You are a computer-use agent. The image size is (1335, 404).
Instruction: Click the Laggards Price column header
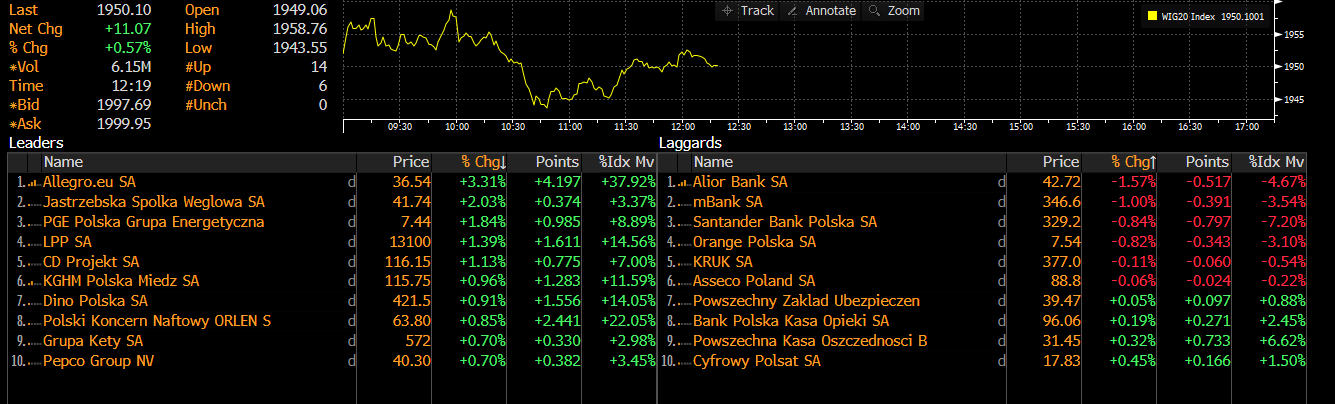(x=1060, y=162)
